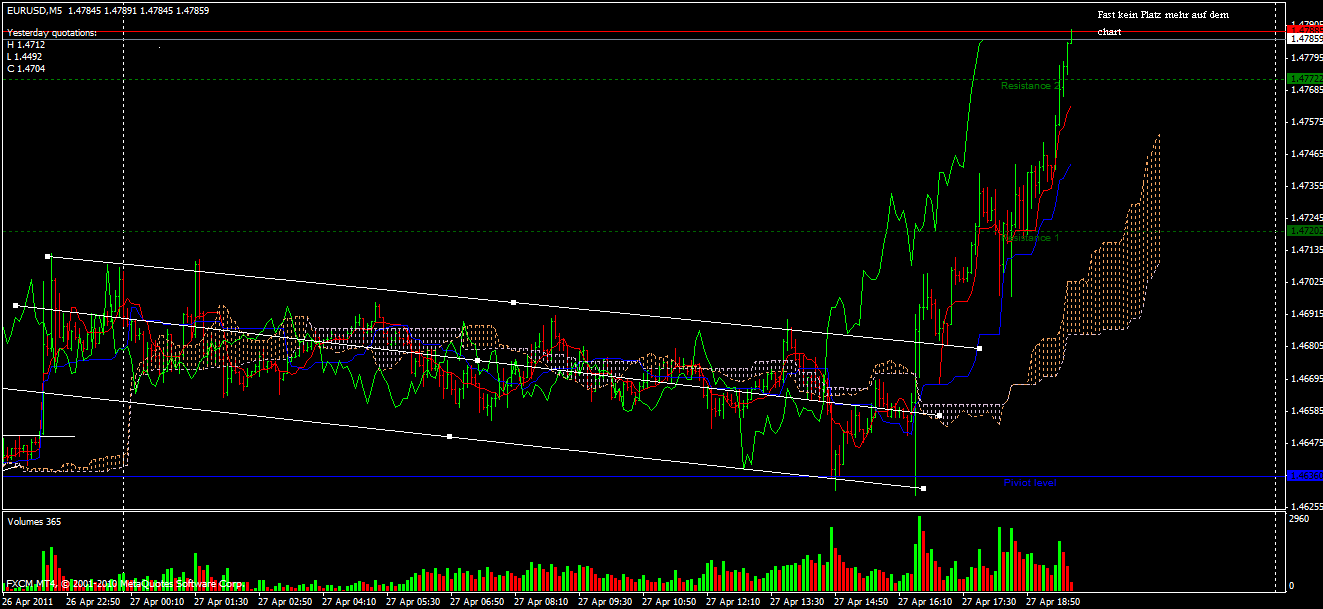Click the 'Resistance 2' level label
Screen dimensions: 1323x609
coord(1031,86)
